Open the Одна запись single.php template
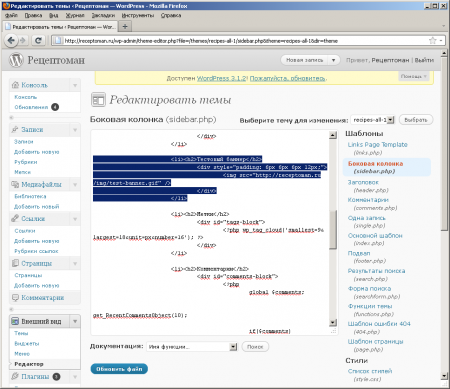 tap(366, 218)
